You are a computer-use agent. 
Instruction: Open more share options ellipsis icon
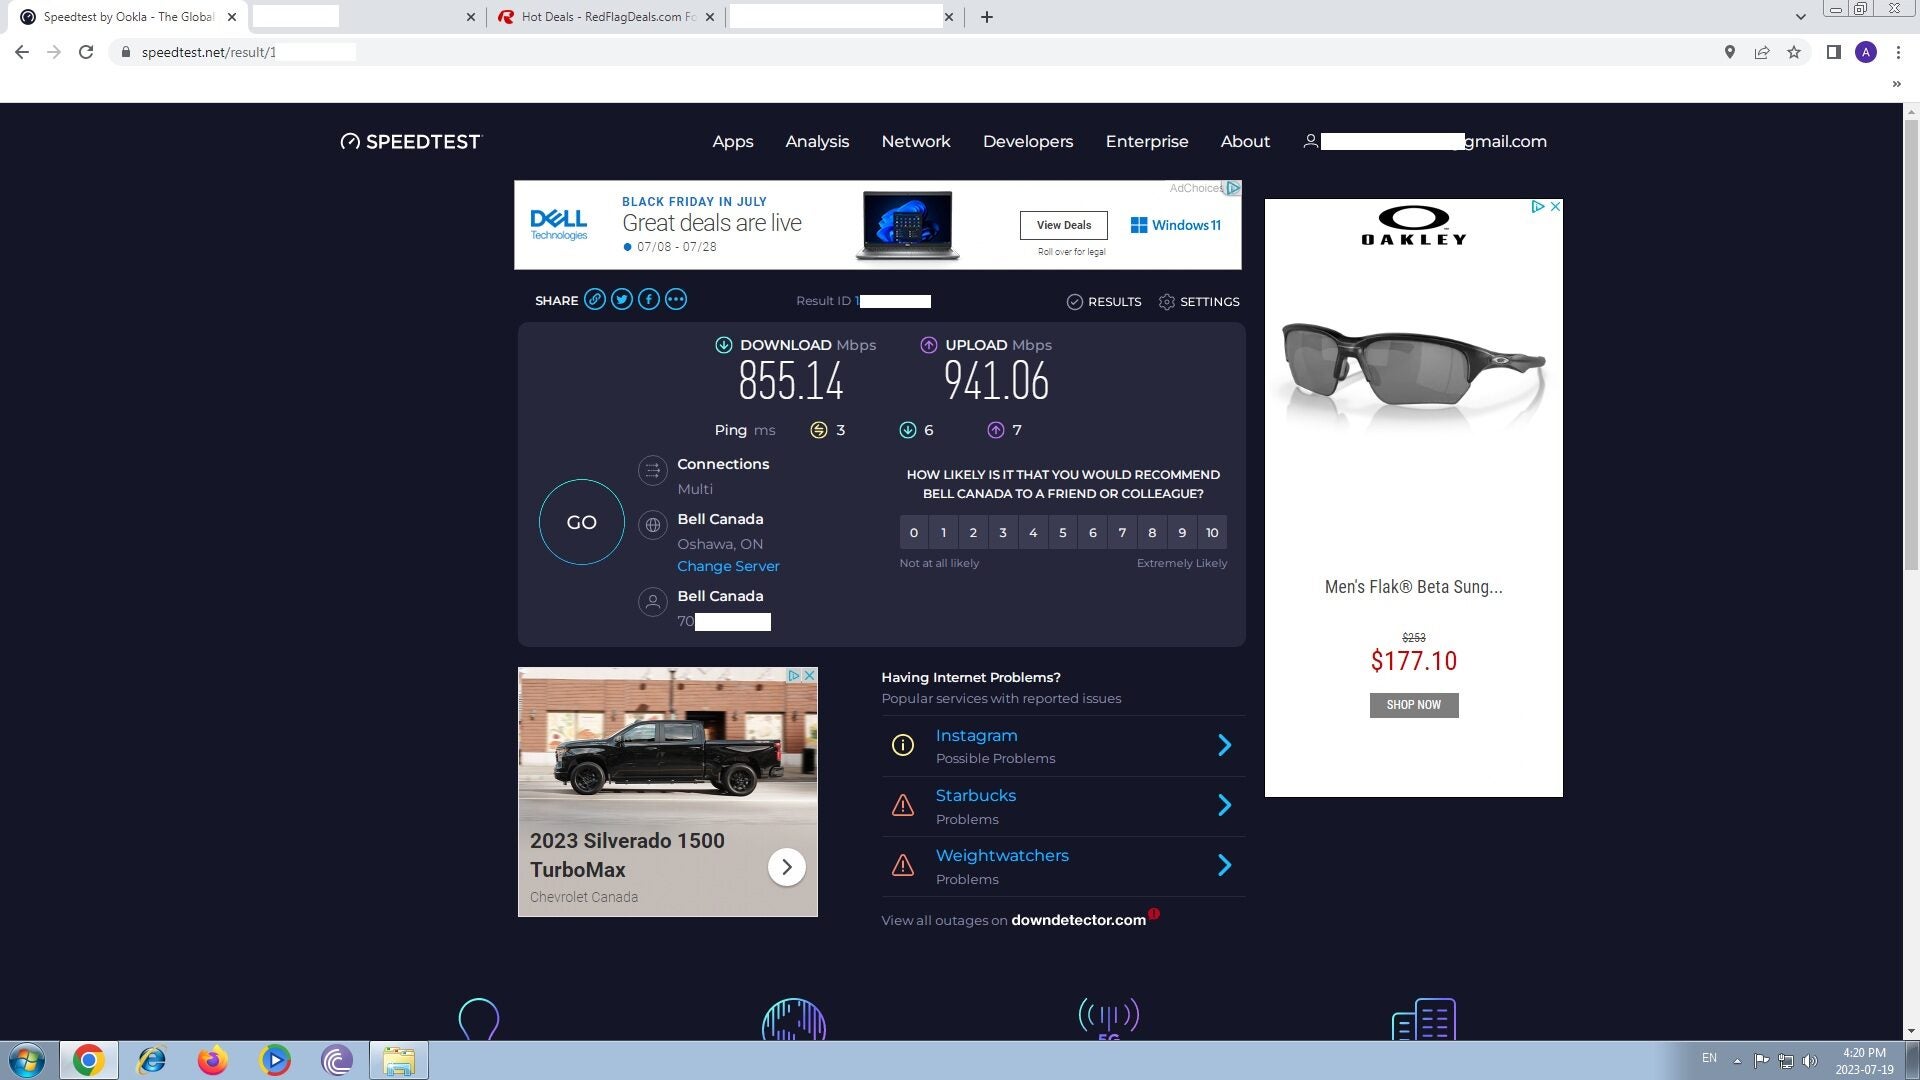coord(676,300)
